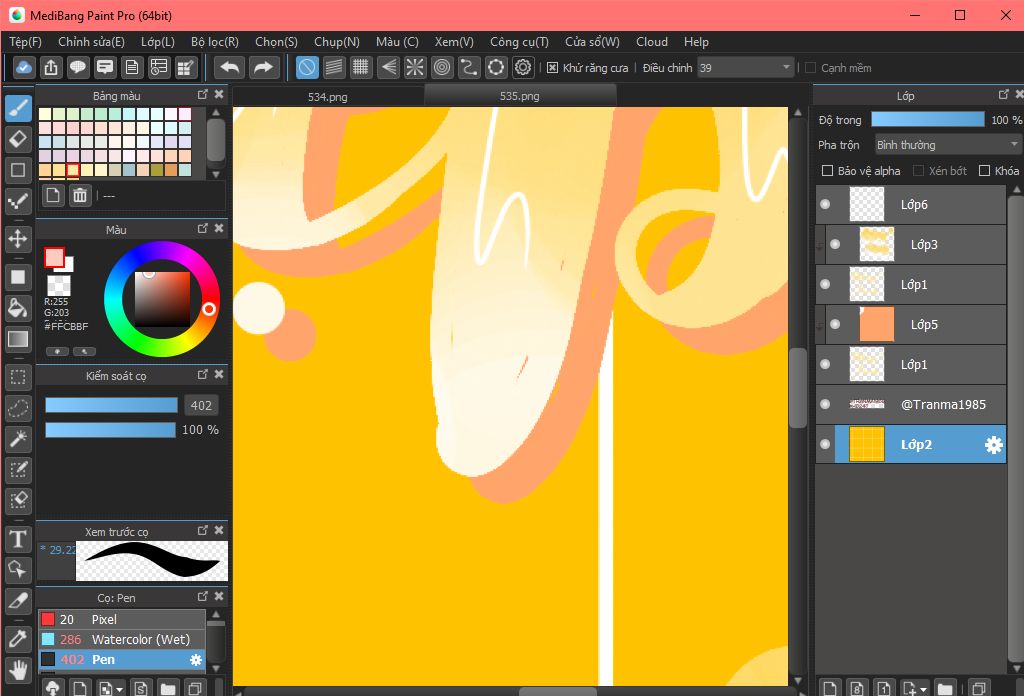Pop out the Lớp layers panel

click(x=1004, y=95)
